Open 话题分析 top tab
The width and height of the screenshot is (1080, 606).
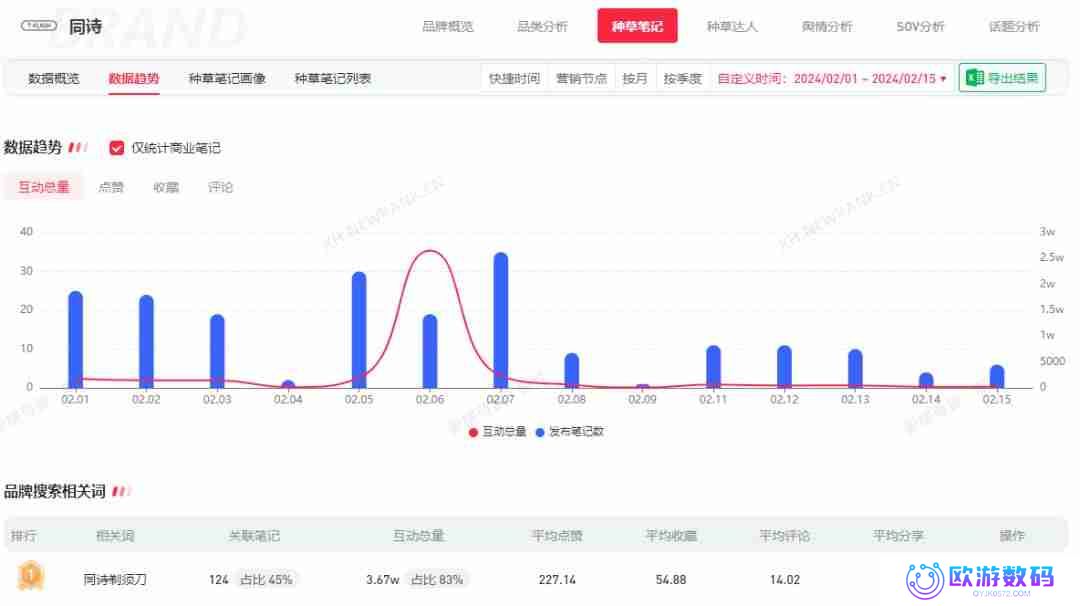(1013, 26)
